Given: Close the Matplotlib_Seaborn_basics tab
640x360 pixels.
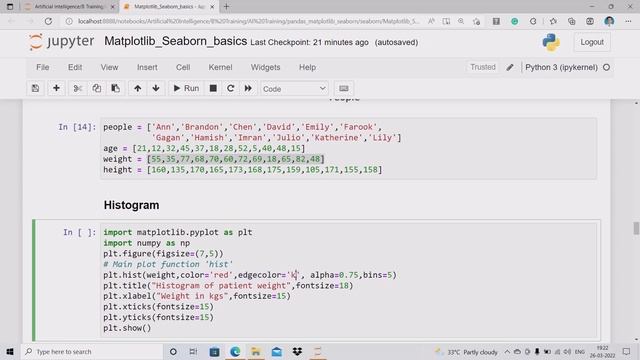Looking at the screenshot, I should (212, 7).
